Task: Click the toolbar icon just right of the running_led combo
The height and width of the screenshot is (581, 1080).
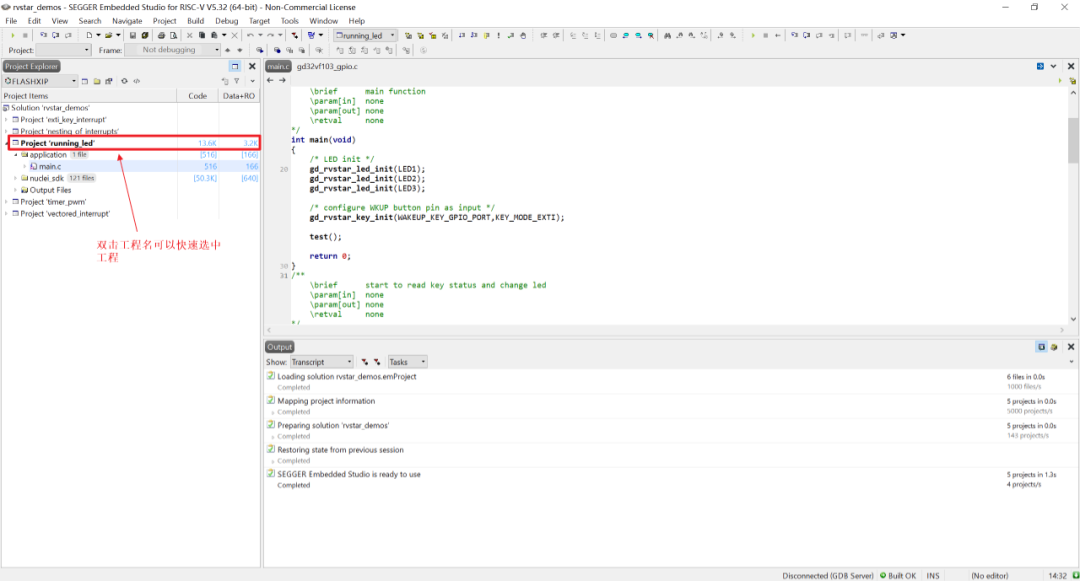Action: click(408, 35)
